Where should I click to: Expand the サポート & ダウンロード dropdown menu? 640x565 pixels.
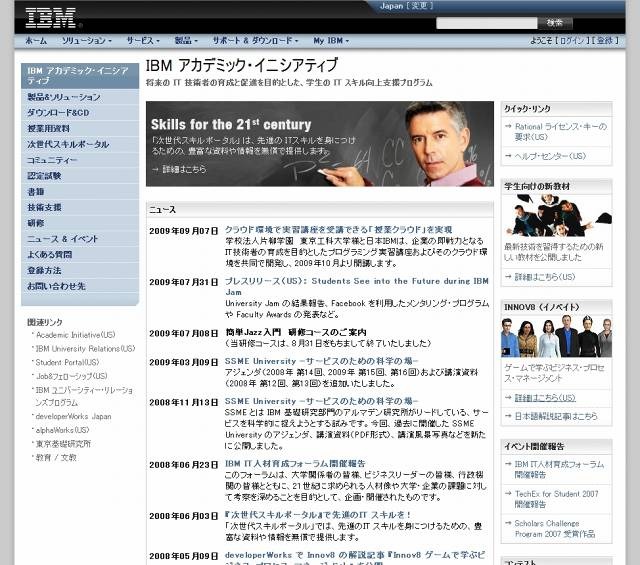click(x=256, y=41)
